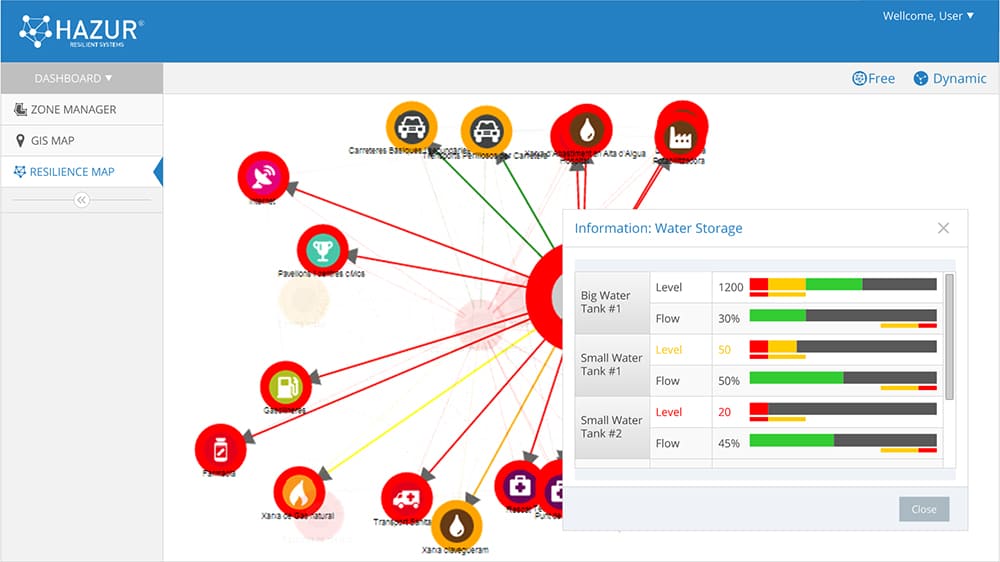This screenshot has height=562, width=1000.
Task: Select the large red central node
Action: click(545, 297)
